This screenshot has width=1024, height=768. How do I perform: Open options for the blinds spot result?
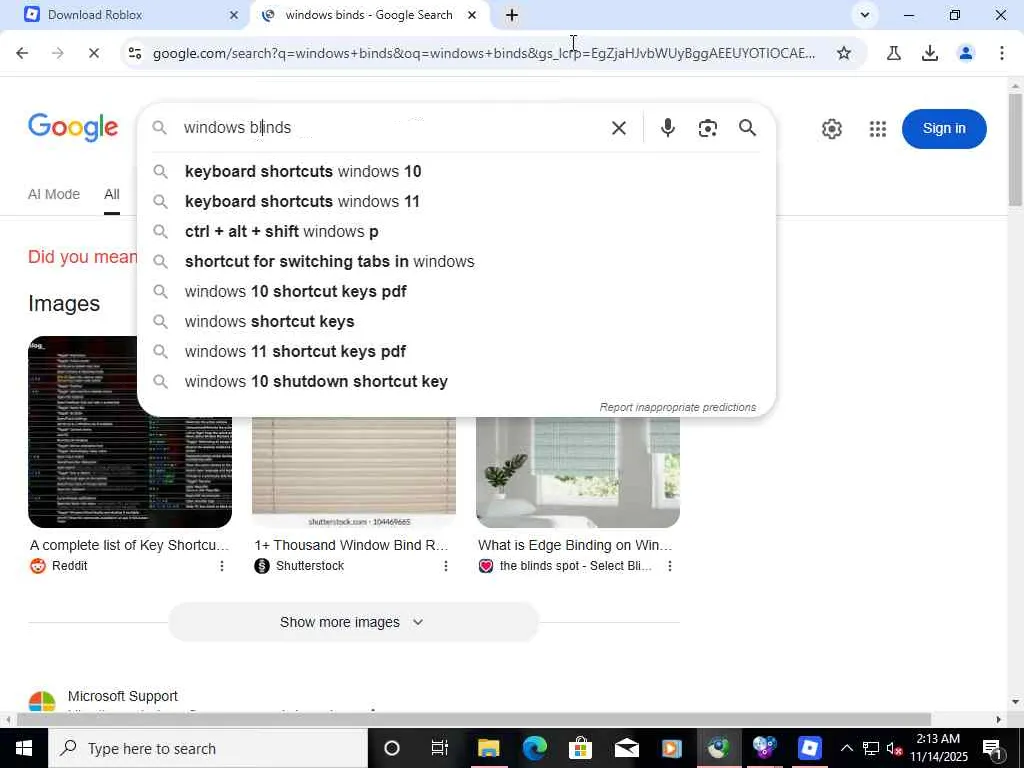coord(669,566)
